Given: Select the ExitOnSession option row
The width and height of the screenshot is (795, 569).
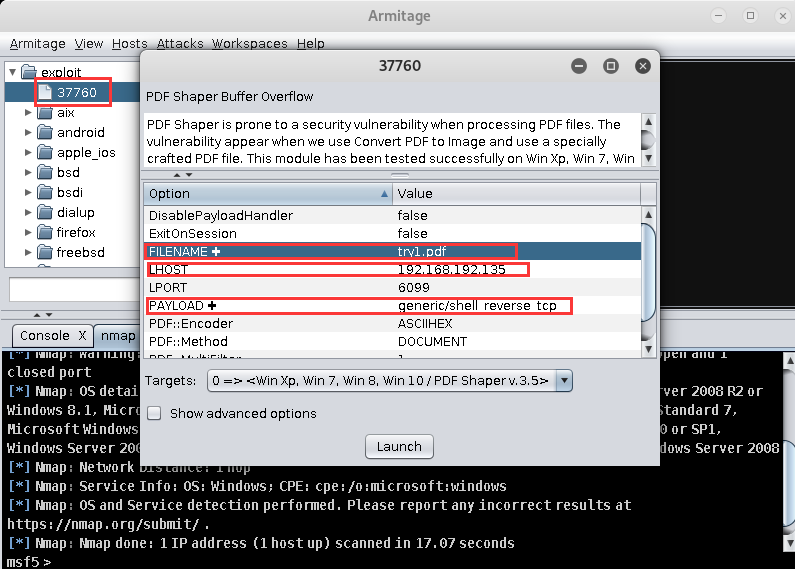Looking at the screenshot, I should [x=392, y=233].
